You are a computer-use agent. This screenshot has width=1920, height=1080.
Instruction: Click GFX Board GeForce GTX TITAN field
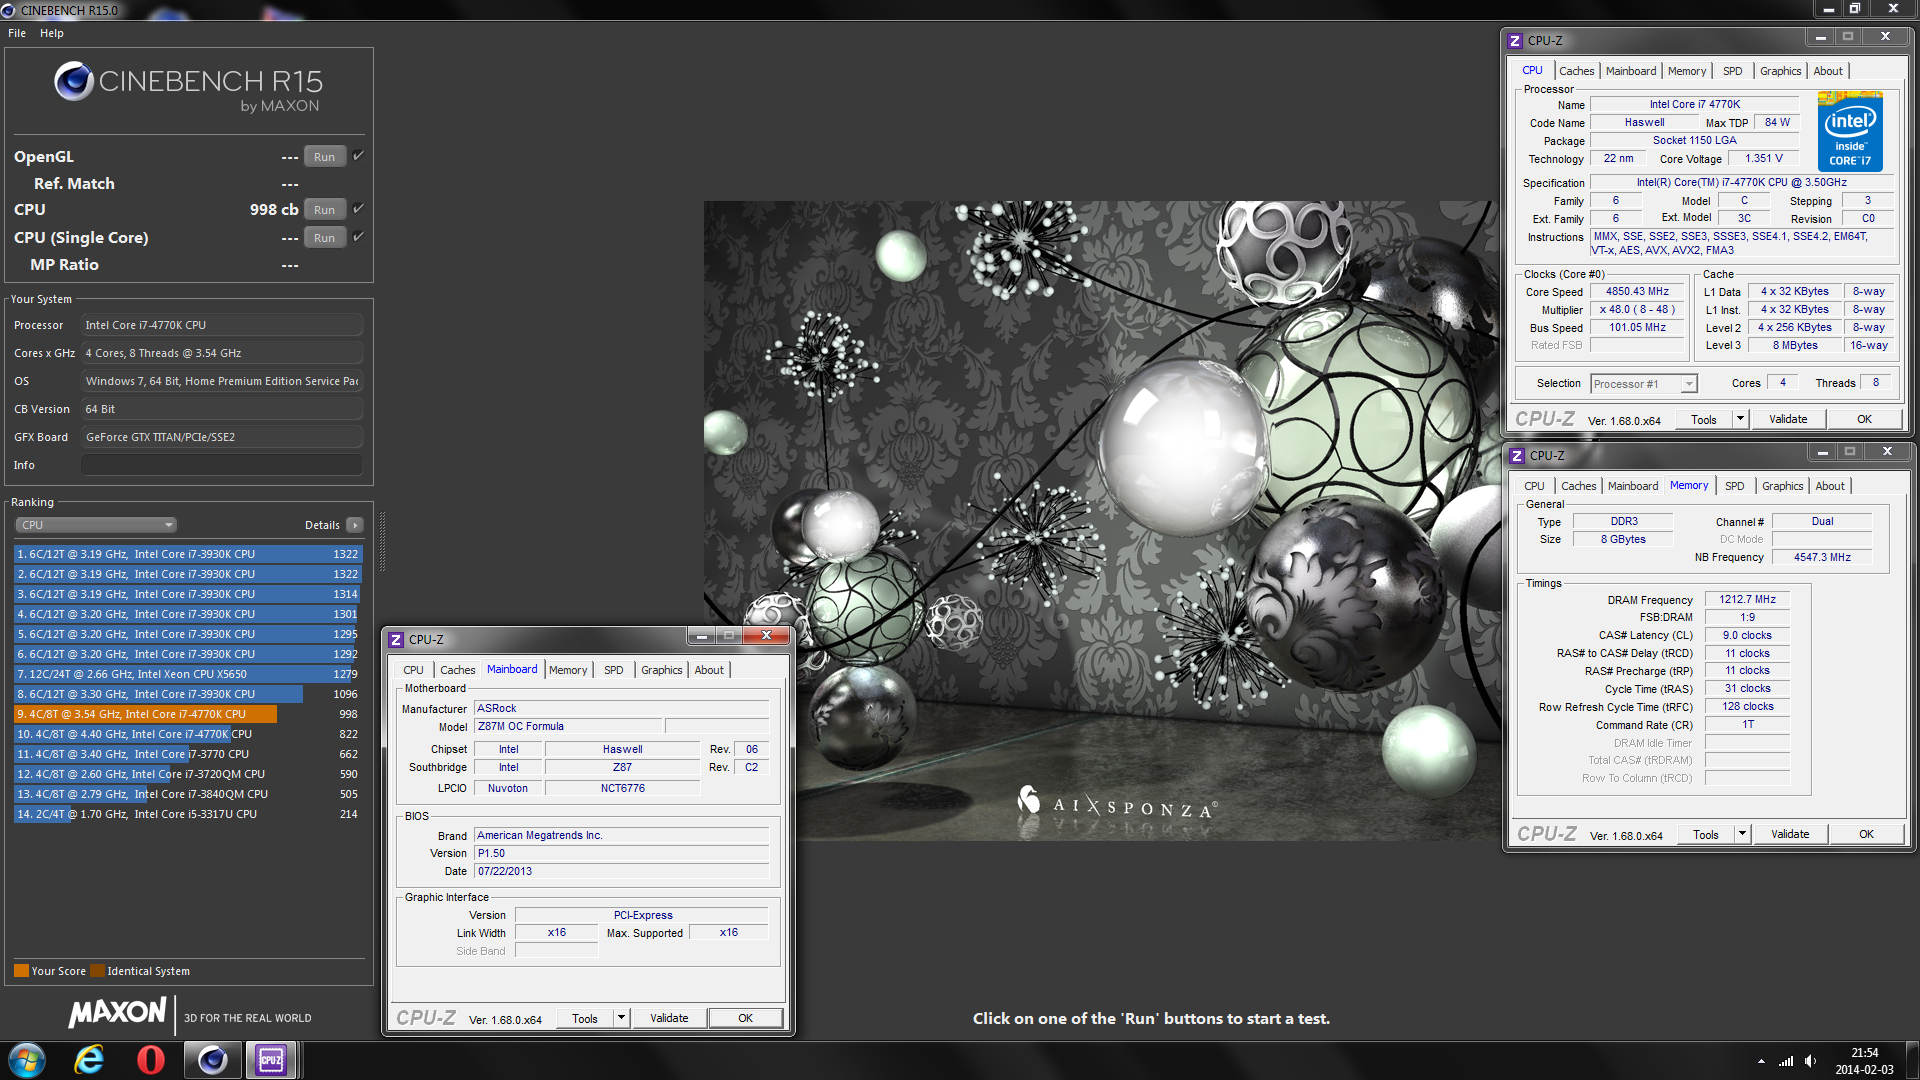(221, 437)
